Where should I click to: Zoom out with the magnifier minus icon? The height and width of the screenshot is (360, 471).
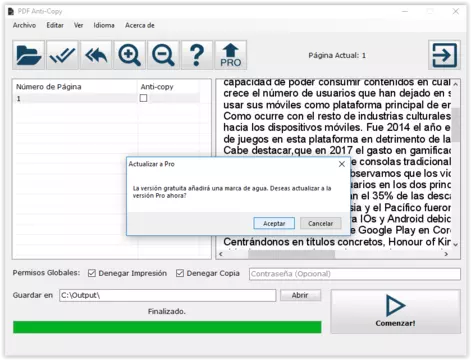[163, 55]
